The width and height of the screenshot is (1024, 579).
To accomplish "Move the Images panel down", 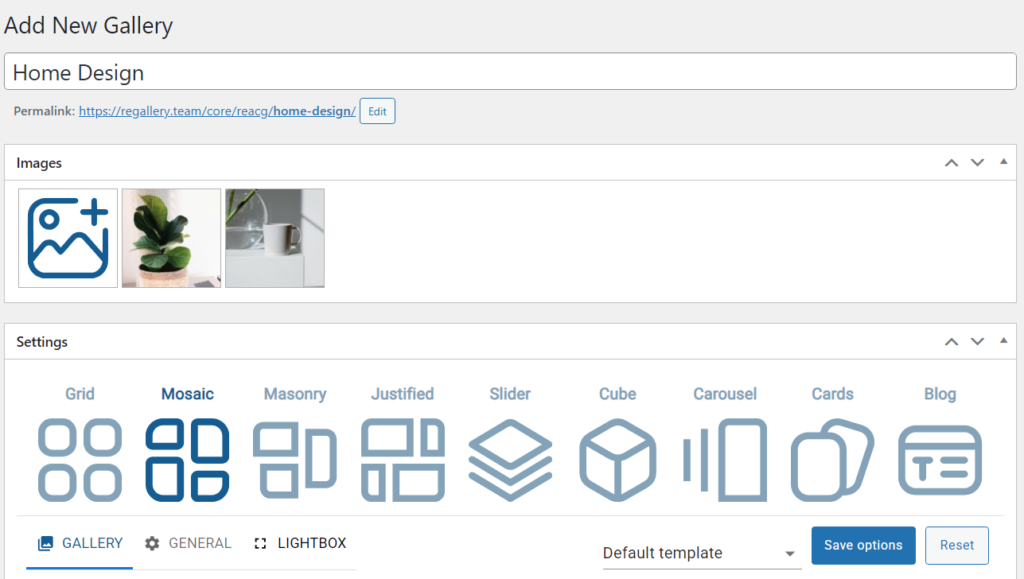I will [977, 162].
